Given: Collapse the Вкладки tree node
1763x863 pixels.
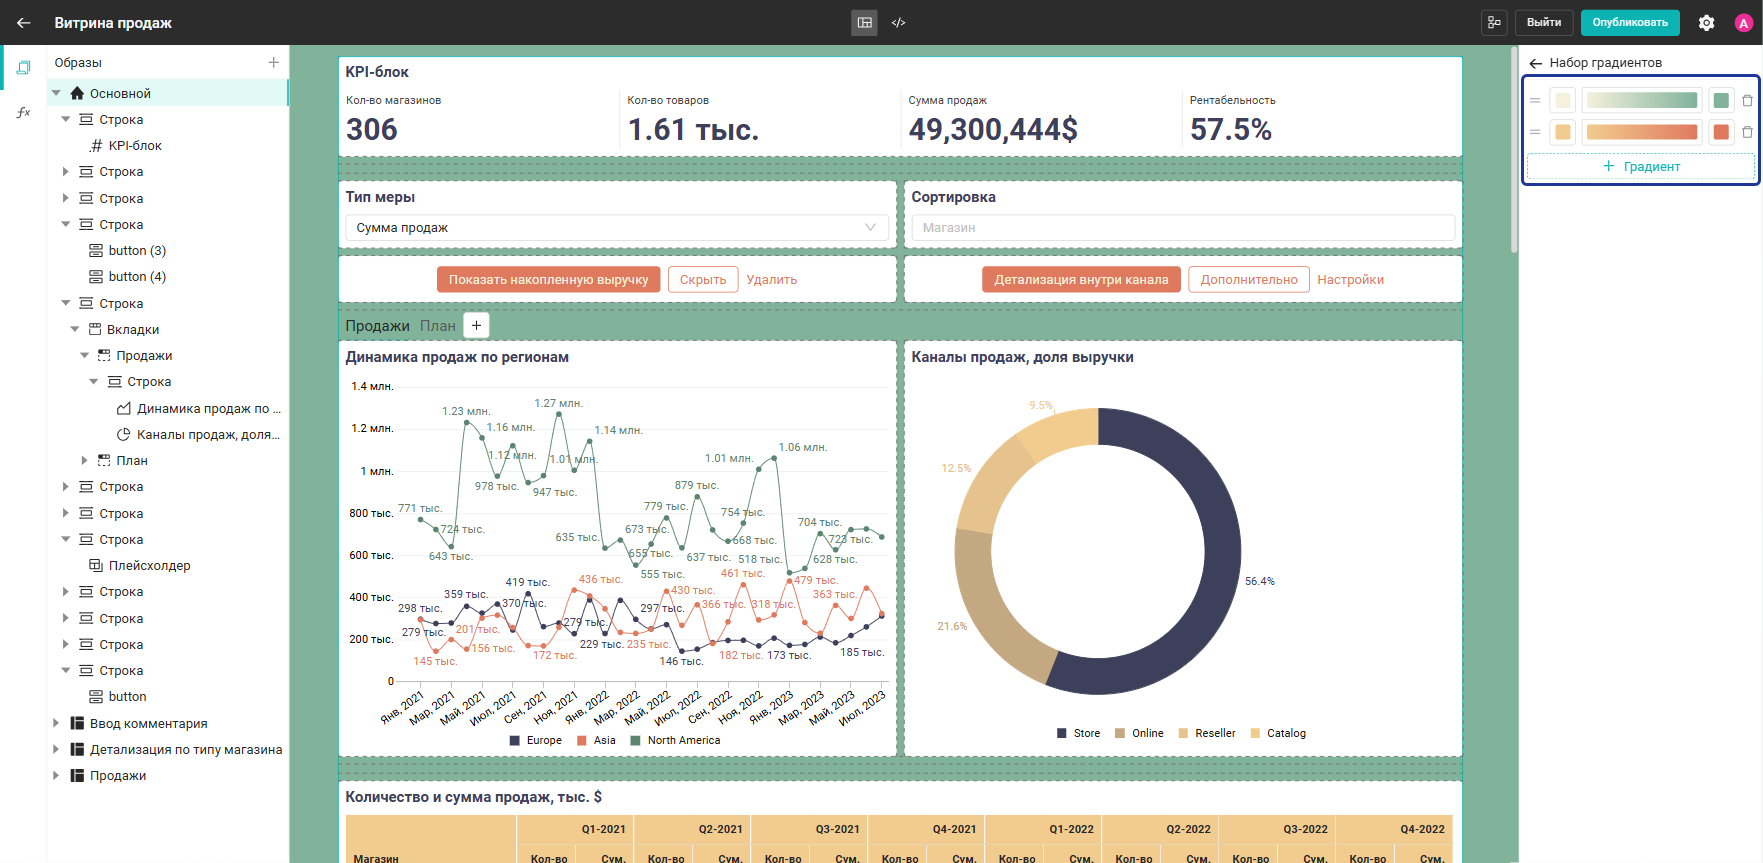Looking at the screenshot, I should (75, 329).
